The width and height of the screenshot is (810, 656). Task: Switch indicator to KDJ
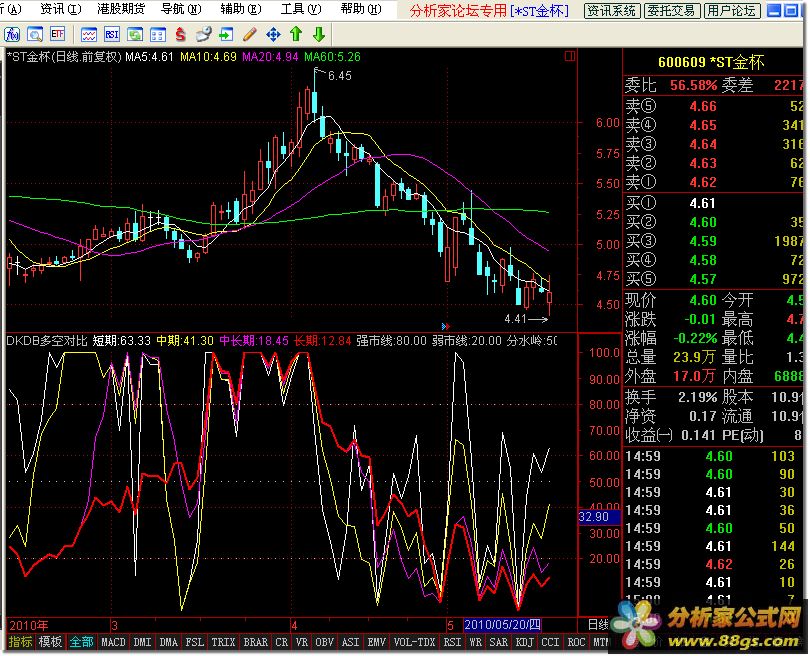coord(524,642)
